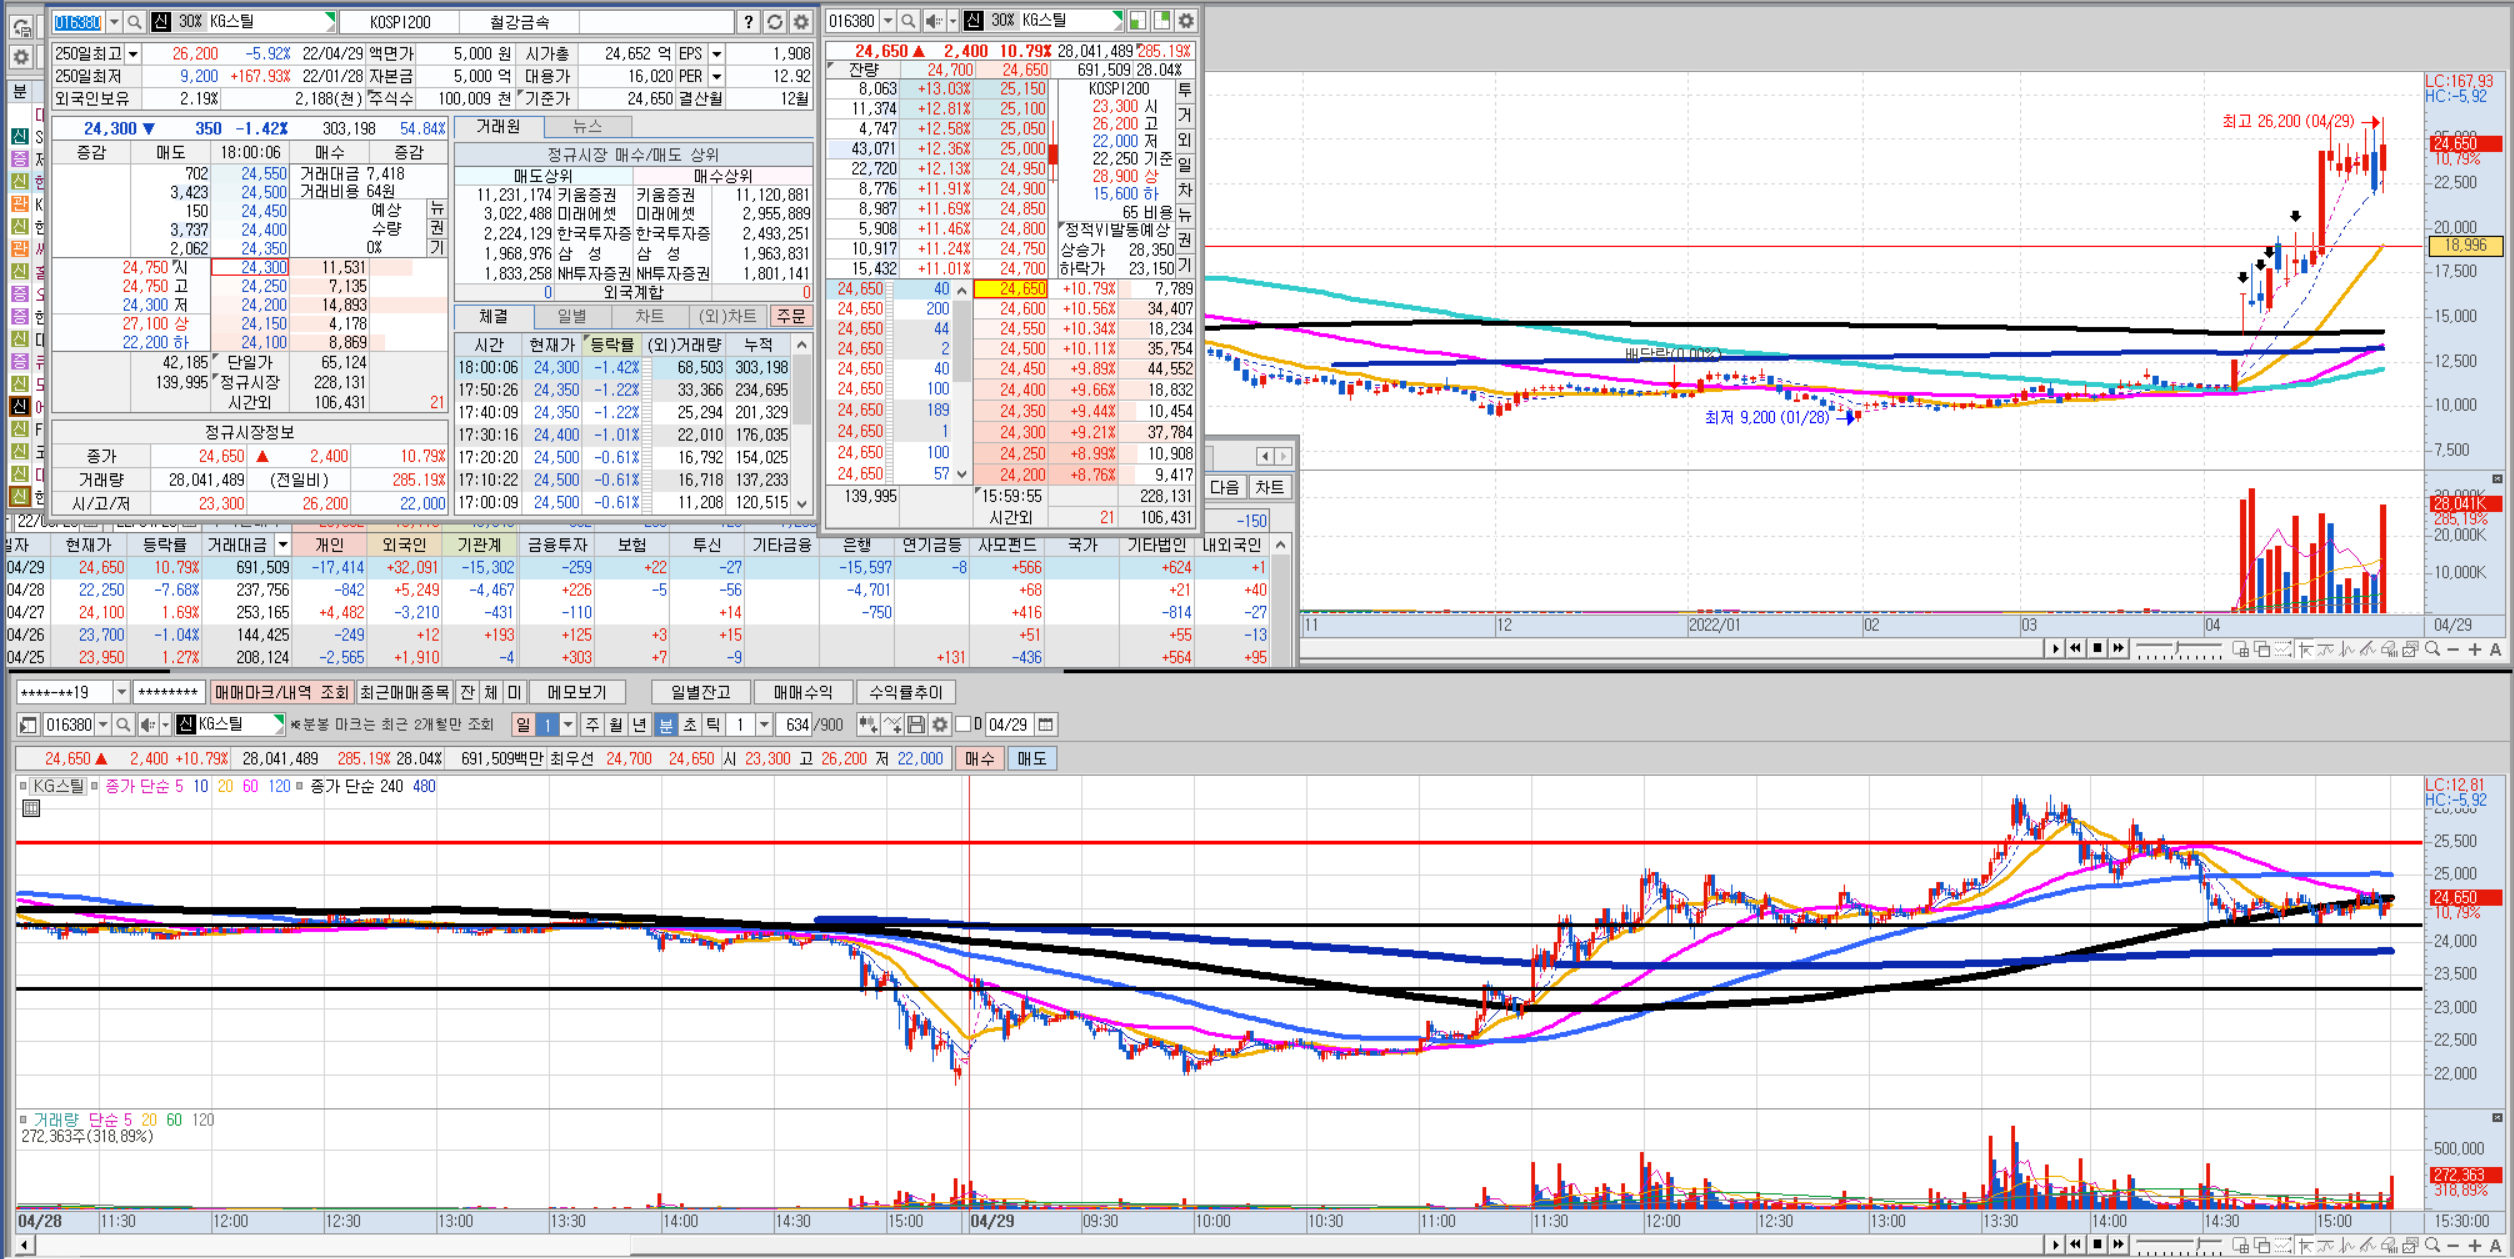Click the red 매수 buy button
The height and width of the screenshot is (1259, 2514).
tap(980, 759)
